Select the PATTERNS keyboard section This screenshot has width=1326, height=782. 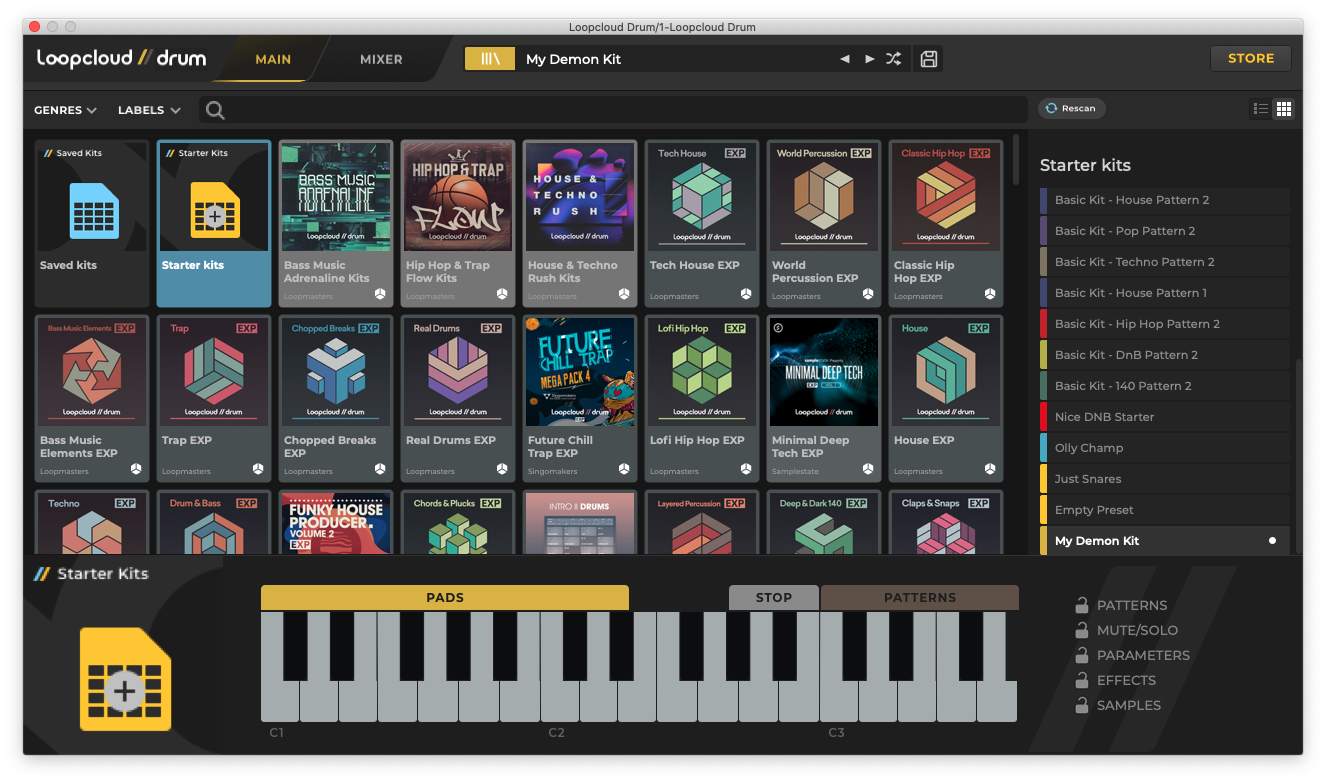click(x=920, y=597)
